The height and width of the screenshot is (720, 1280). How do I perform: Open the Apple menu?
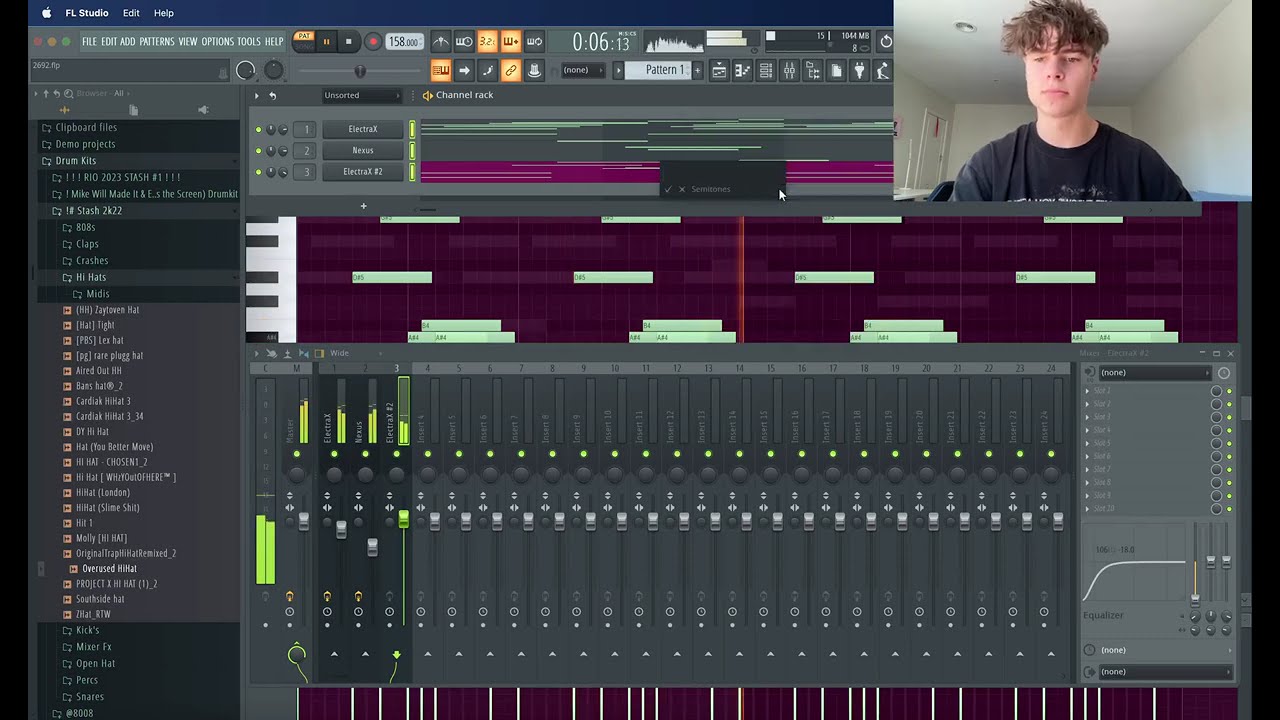point(47,13)
